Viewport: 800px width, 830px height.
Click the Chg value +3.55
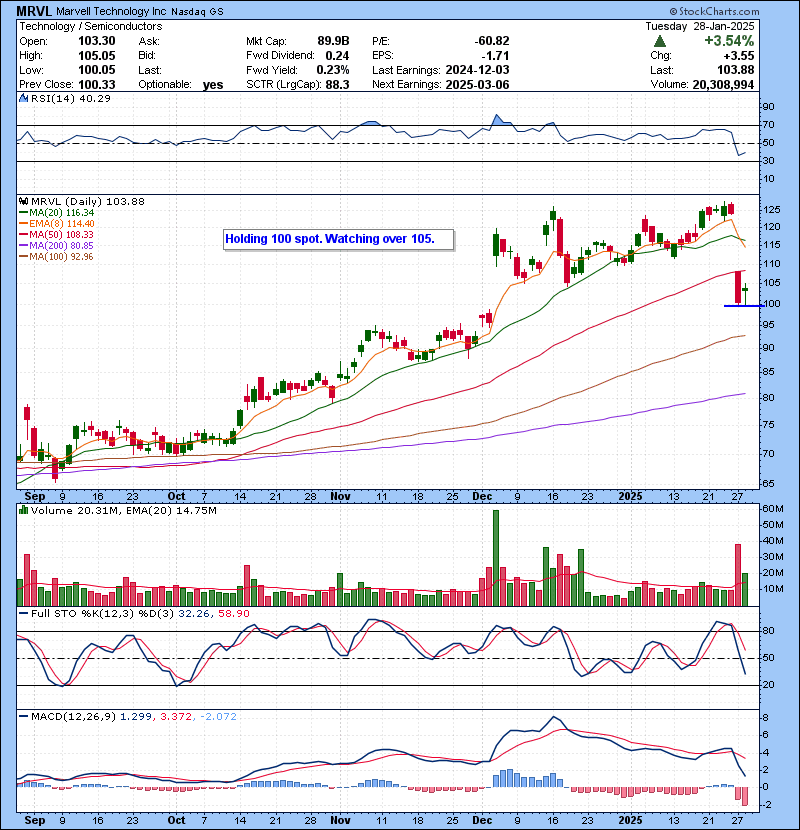pyautogui.click(x=740, y=56)
